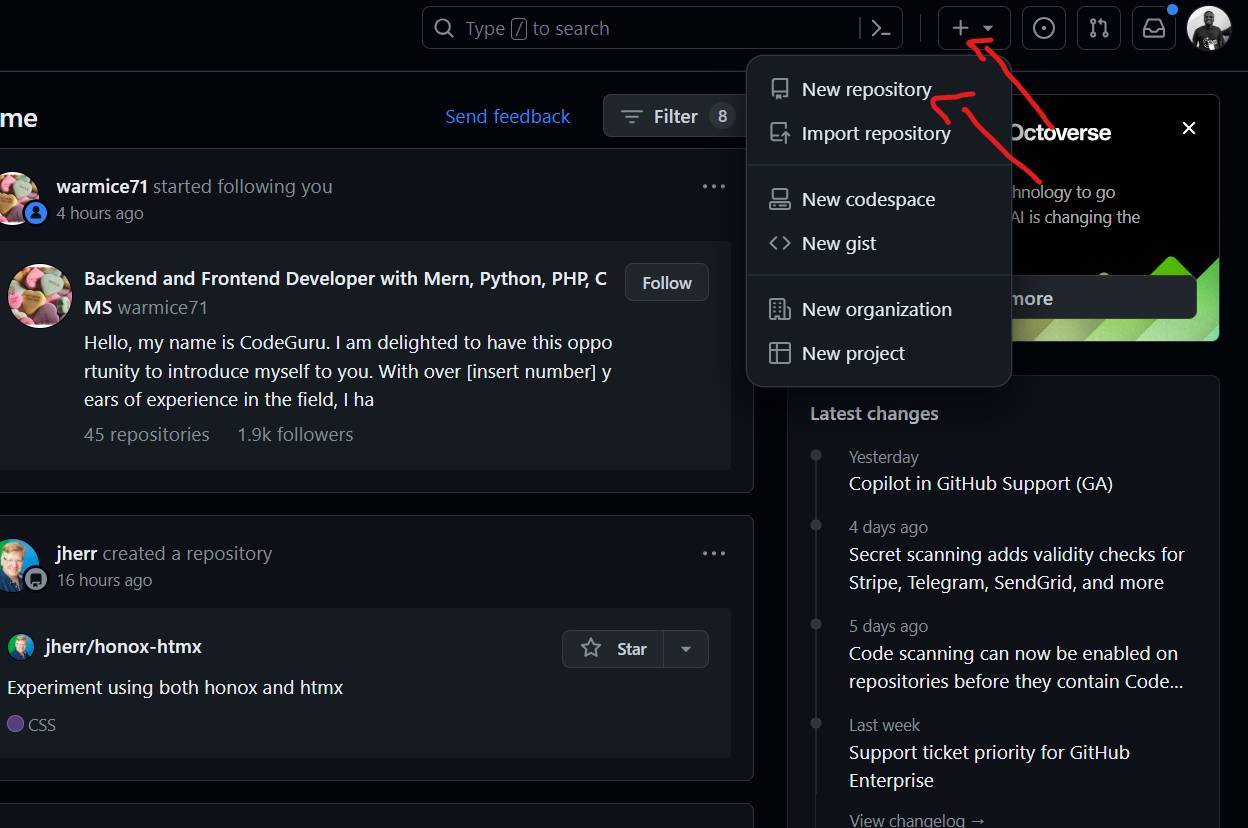1248x828 pixels.
Task: Follow the user warmice71
Action: click(667, 283)
